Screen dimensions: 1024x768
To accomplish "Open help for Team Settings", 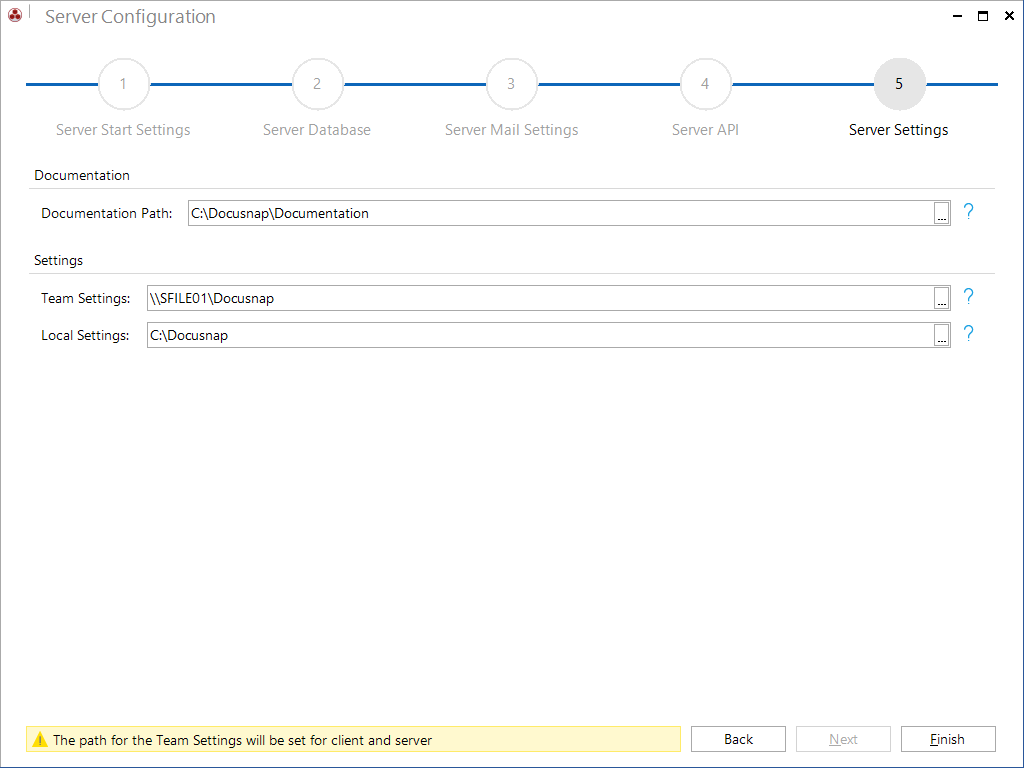I will coord(968,296).
